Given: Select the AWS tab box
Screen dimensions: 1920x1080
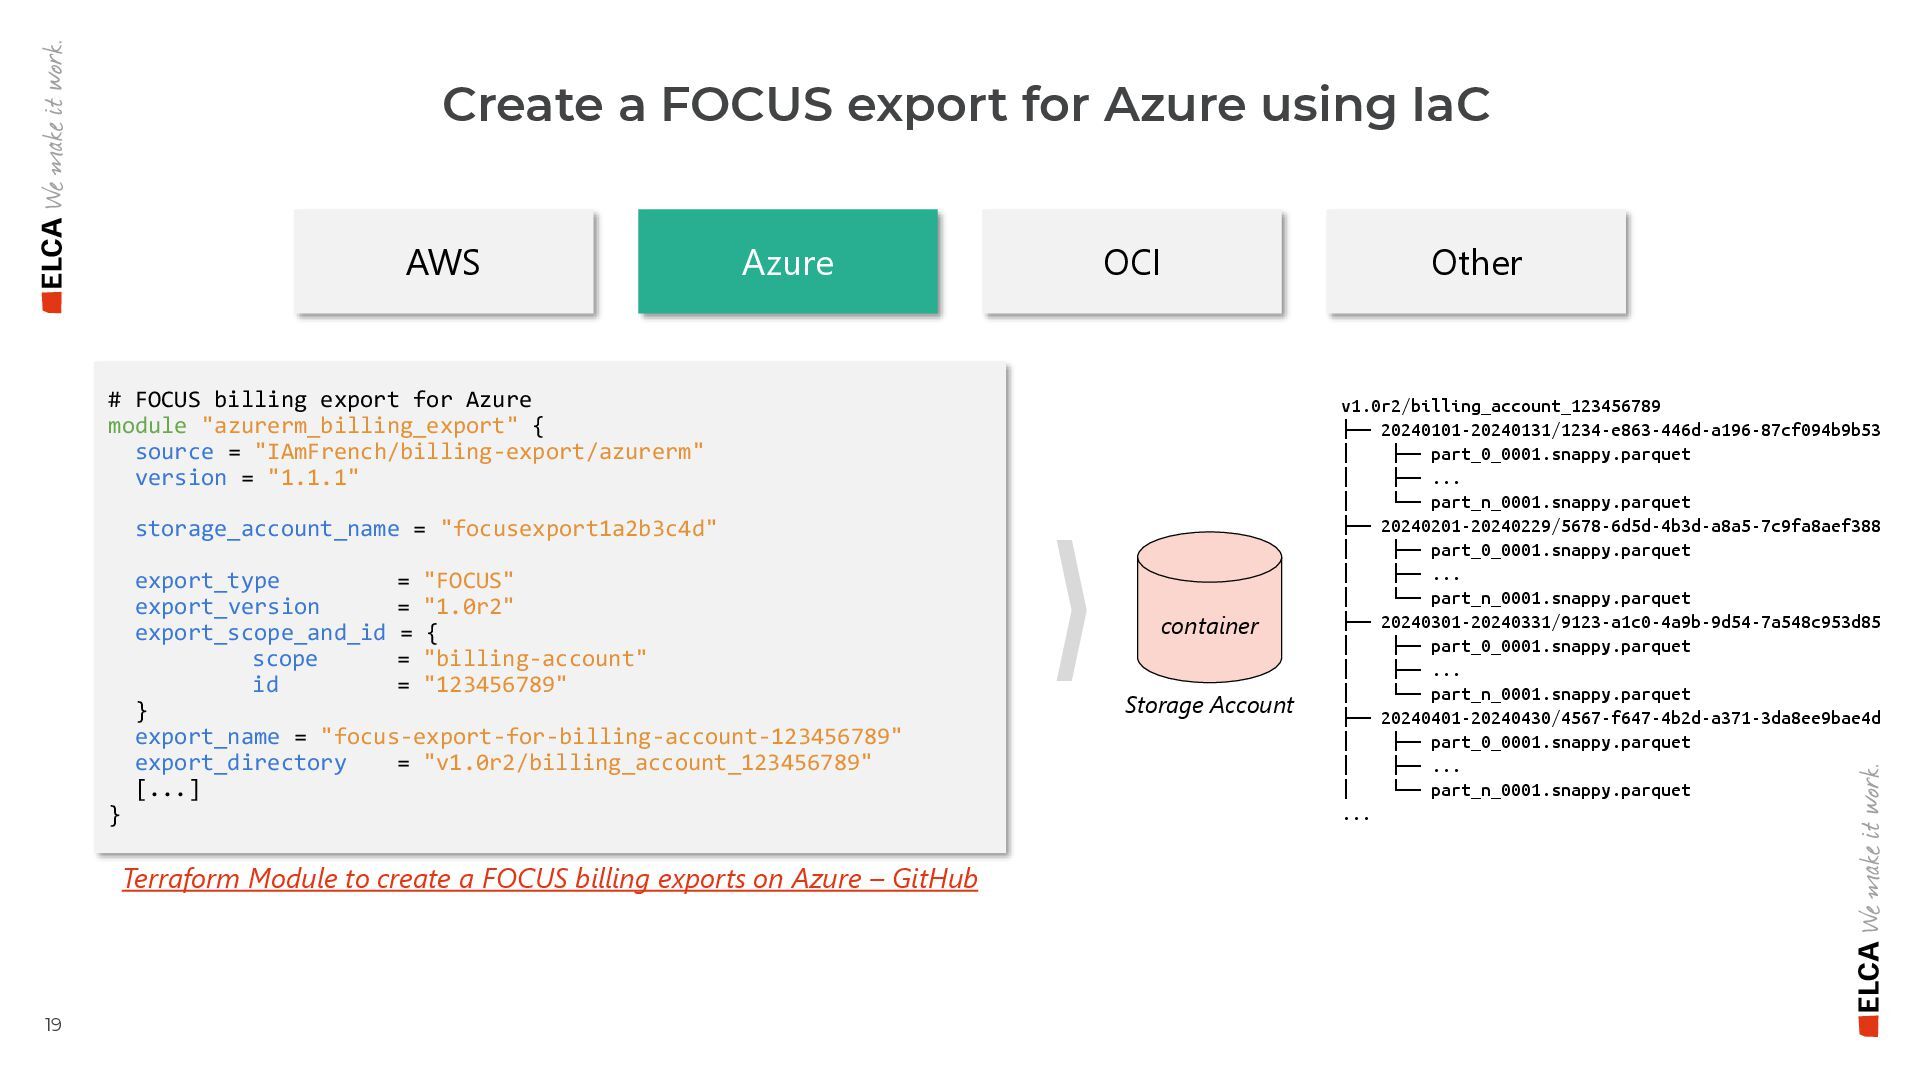Looking at the screenshot, I should click(x=443, y=262).
